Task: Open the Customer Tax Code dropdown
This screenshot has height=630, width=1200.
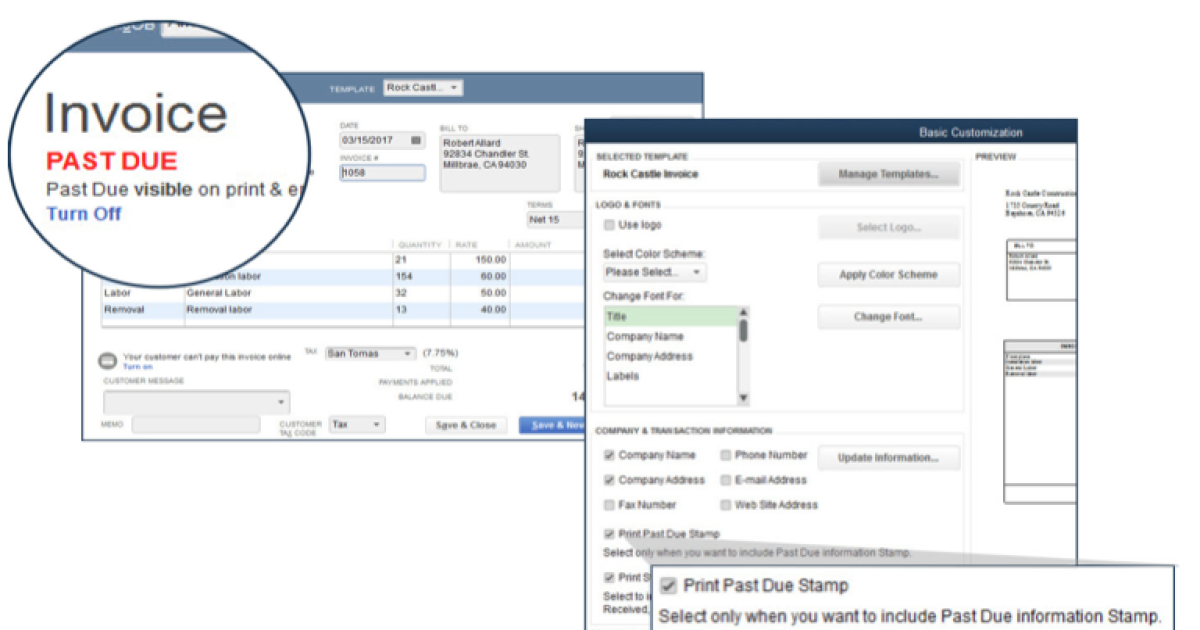Action: click(355, 424)
